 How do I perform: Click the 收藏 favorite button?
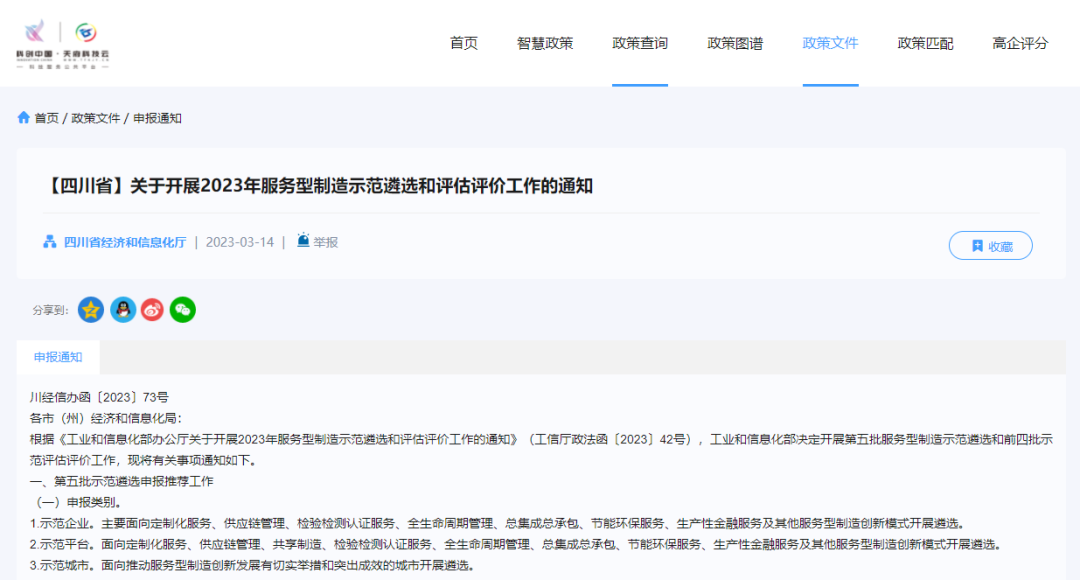click(990, 245)
